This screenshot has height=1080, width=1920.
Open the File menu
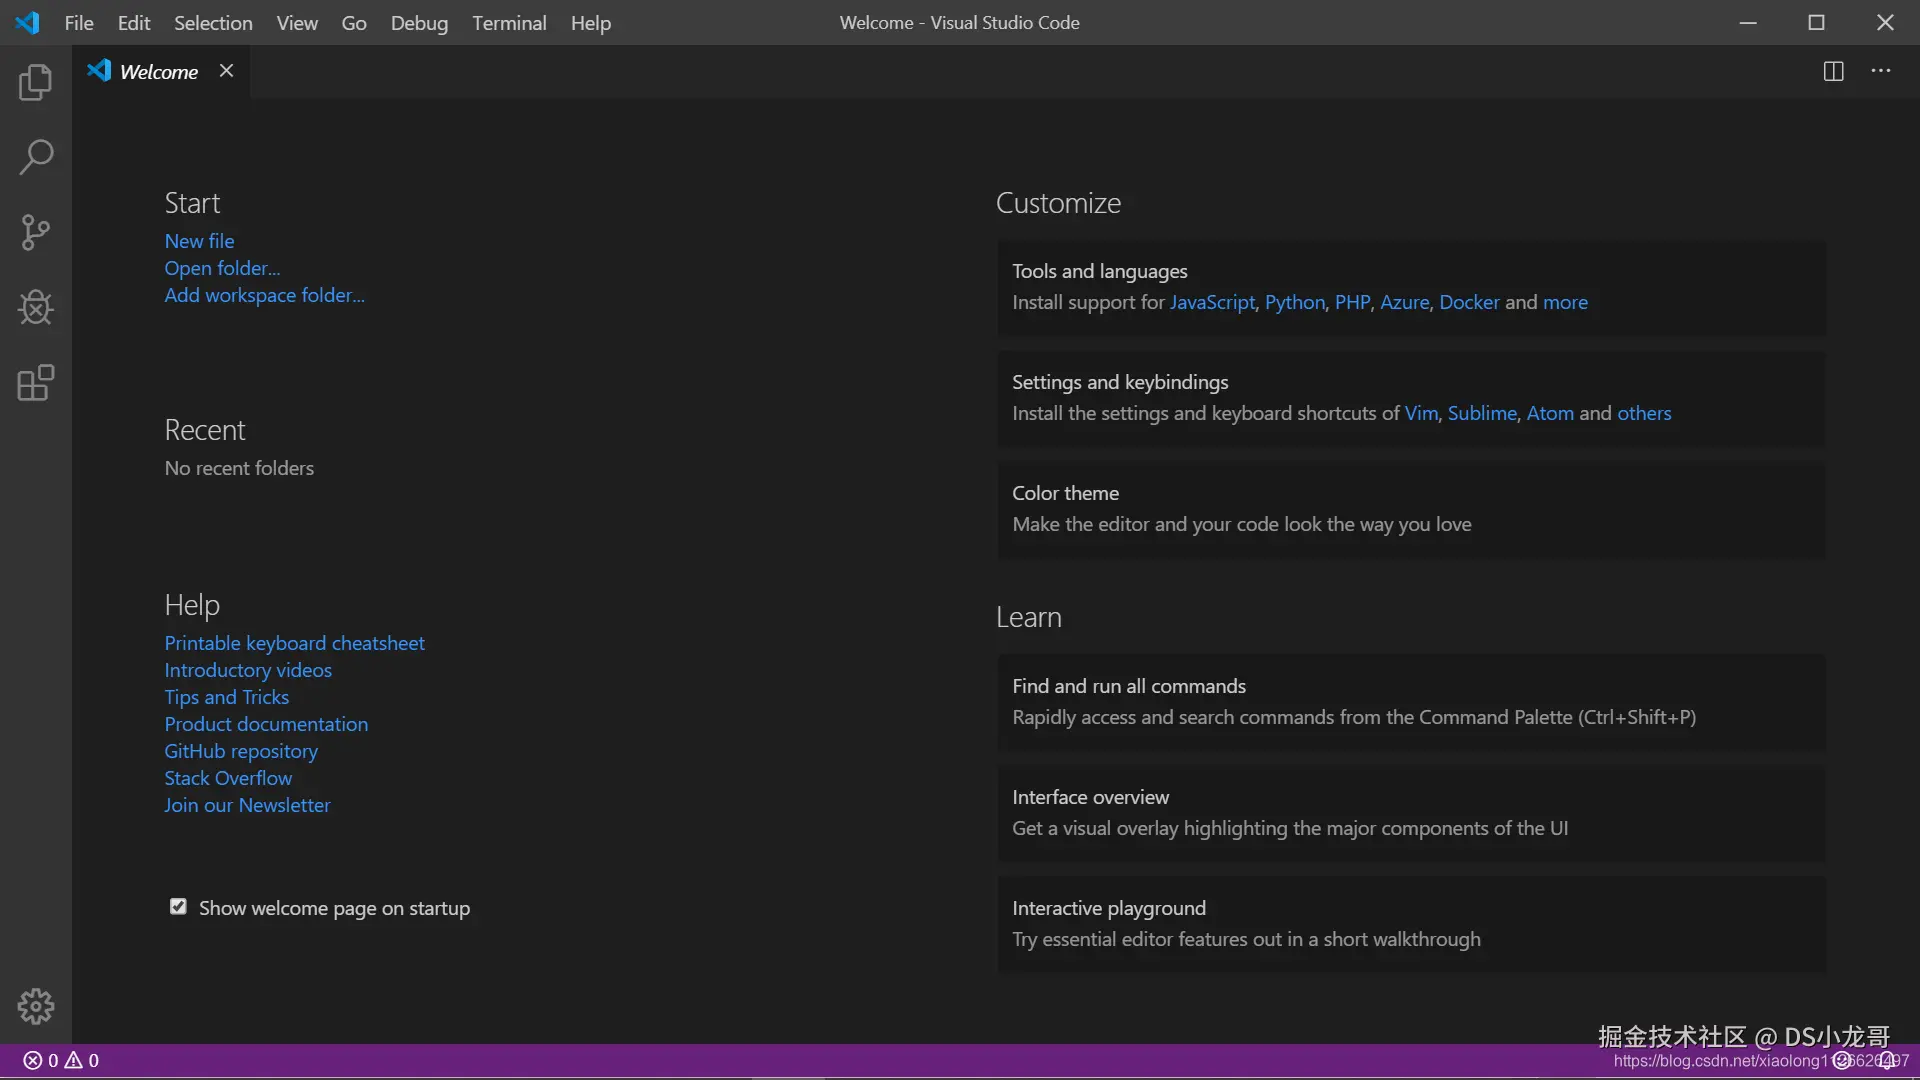click(x=79, y=22)
